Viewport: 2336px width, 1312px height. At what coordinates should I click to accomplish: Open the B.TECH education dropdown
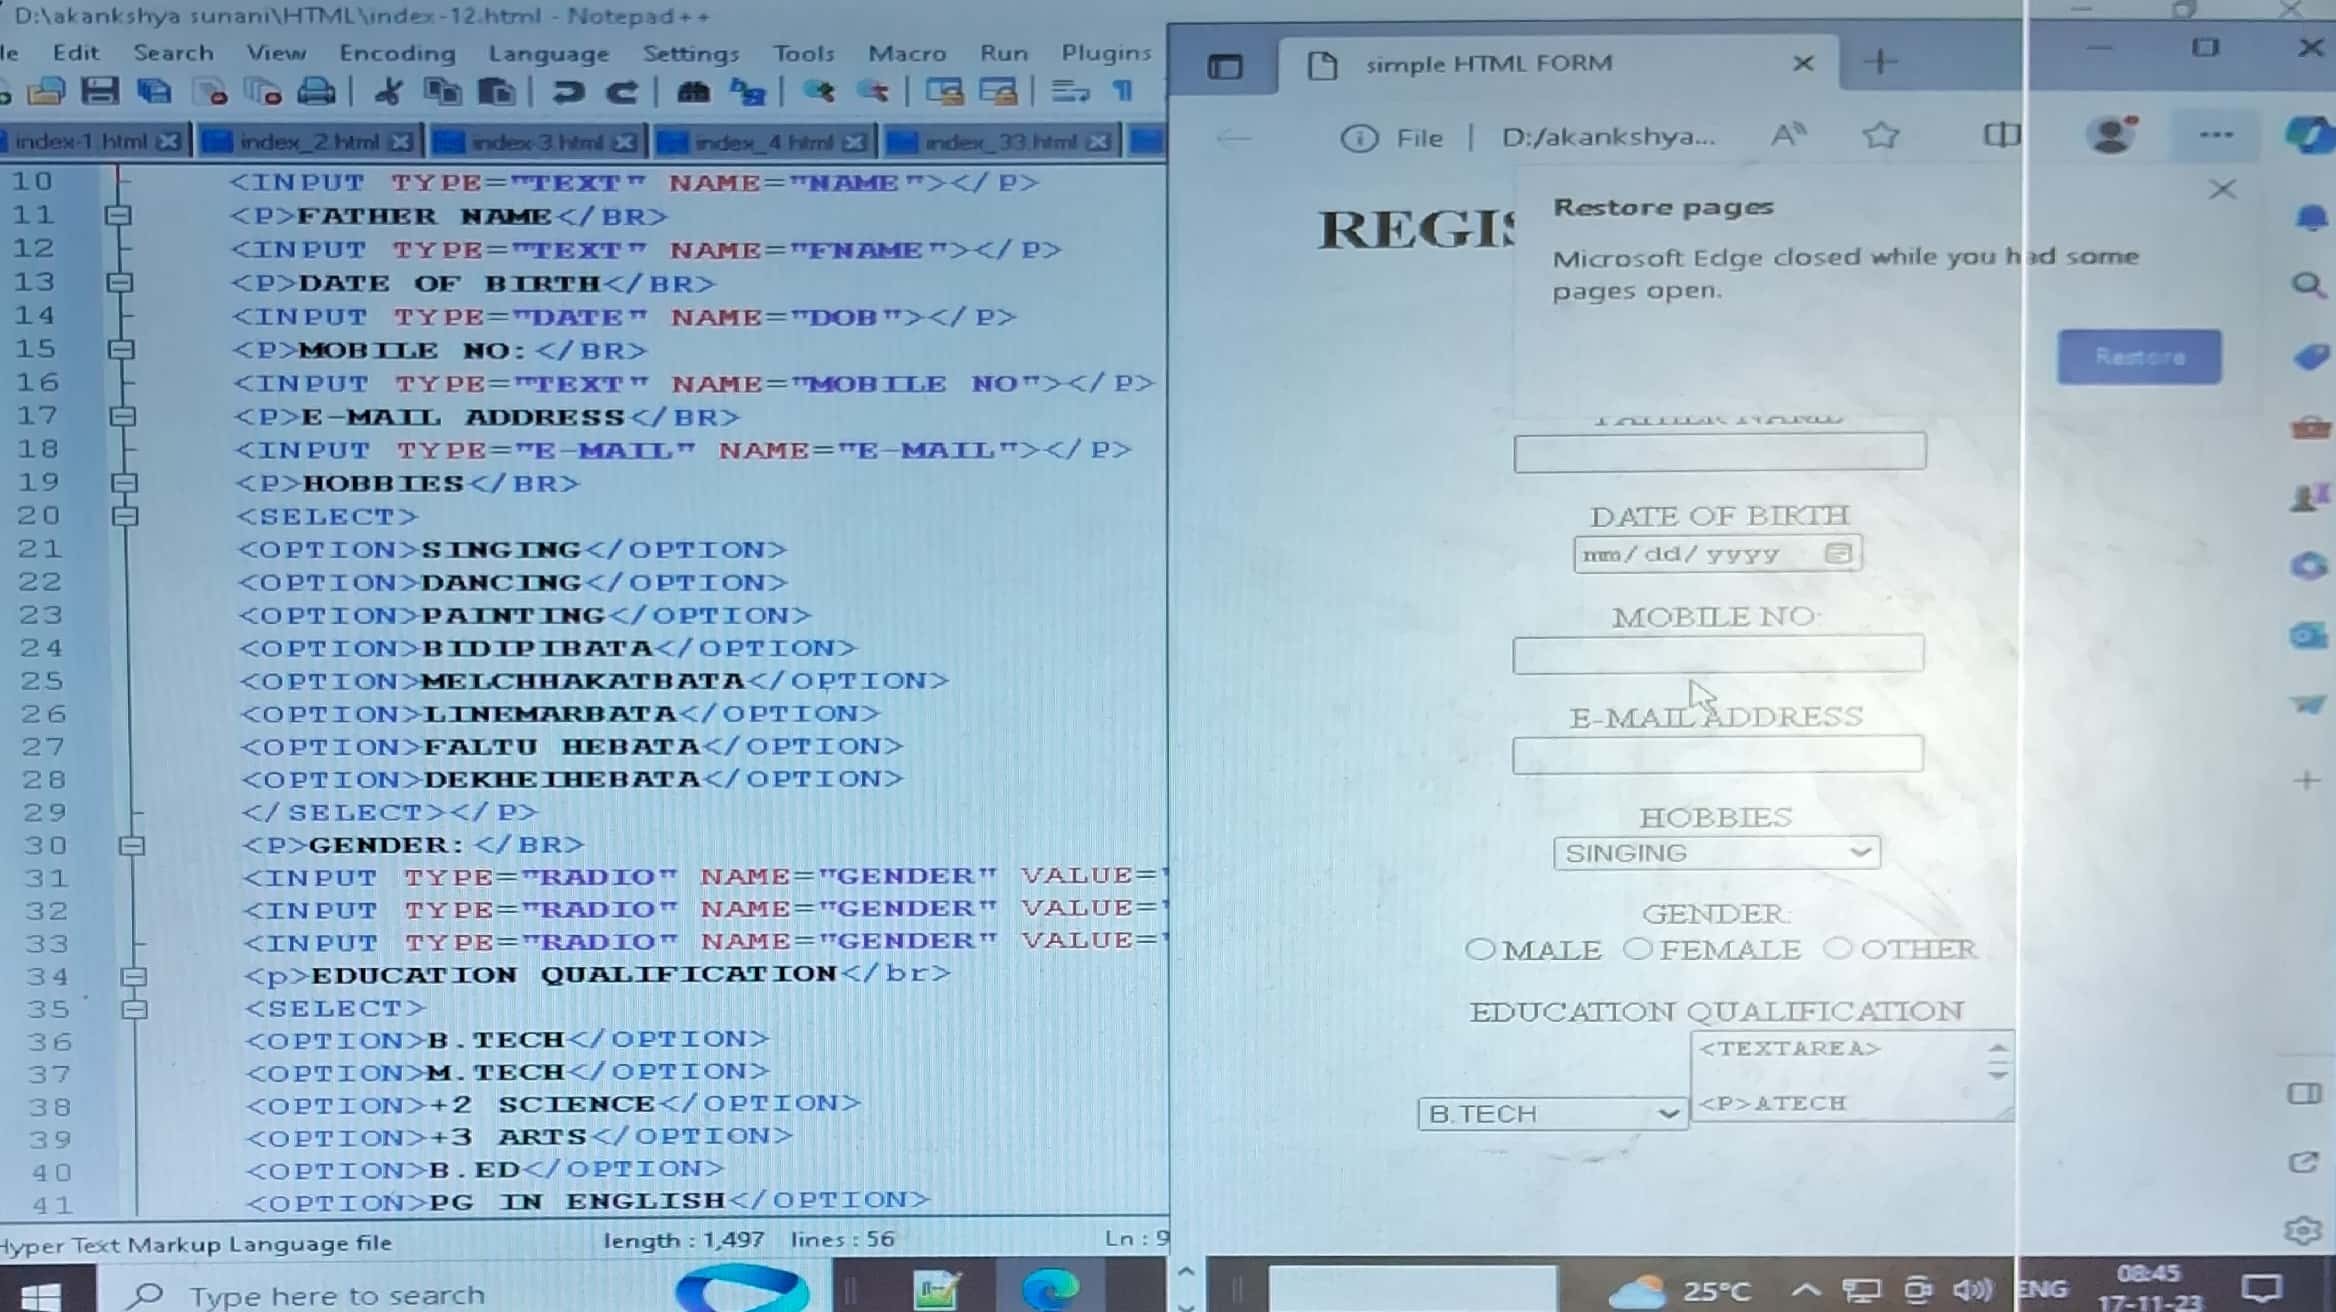1552,1113
